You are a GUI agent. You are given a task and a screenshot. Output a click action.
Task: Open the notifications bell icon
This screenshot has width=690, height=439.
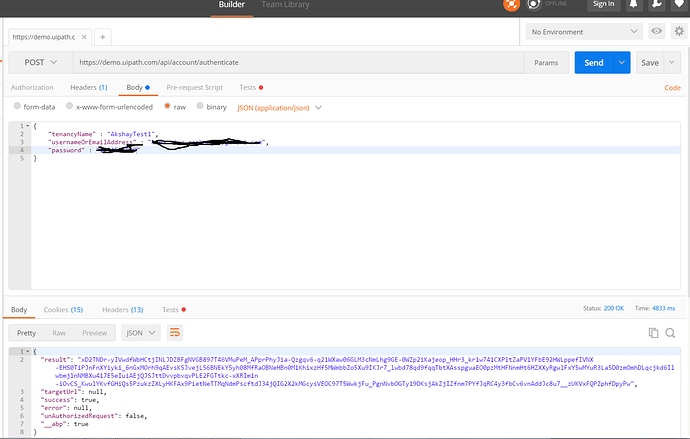pyautogui.click(x=634, y=4)
